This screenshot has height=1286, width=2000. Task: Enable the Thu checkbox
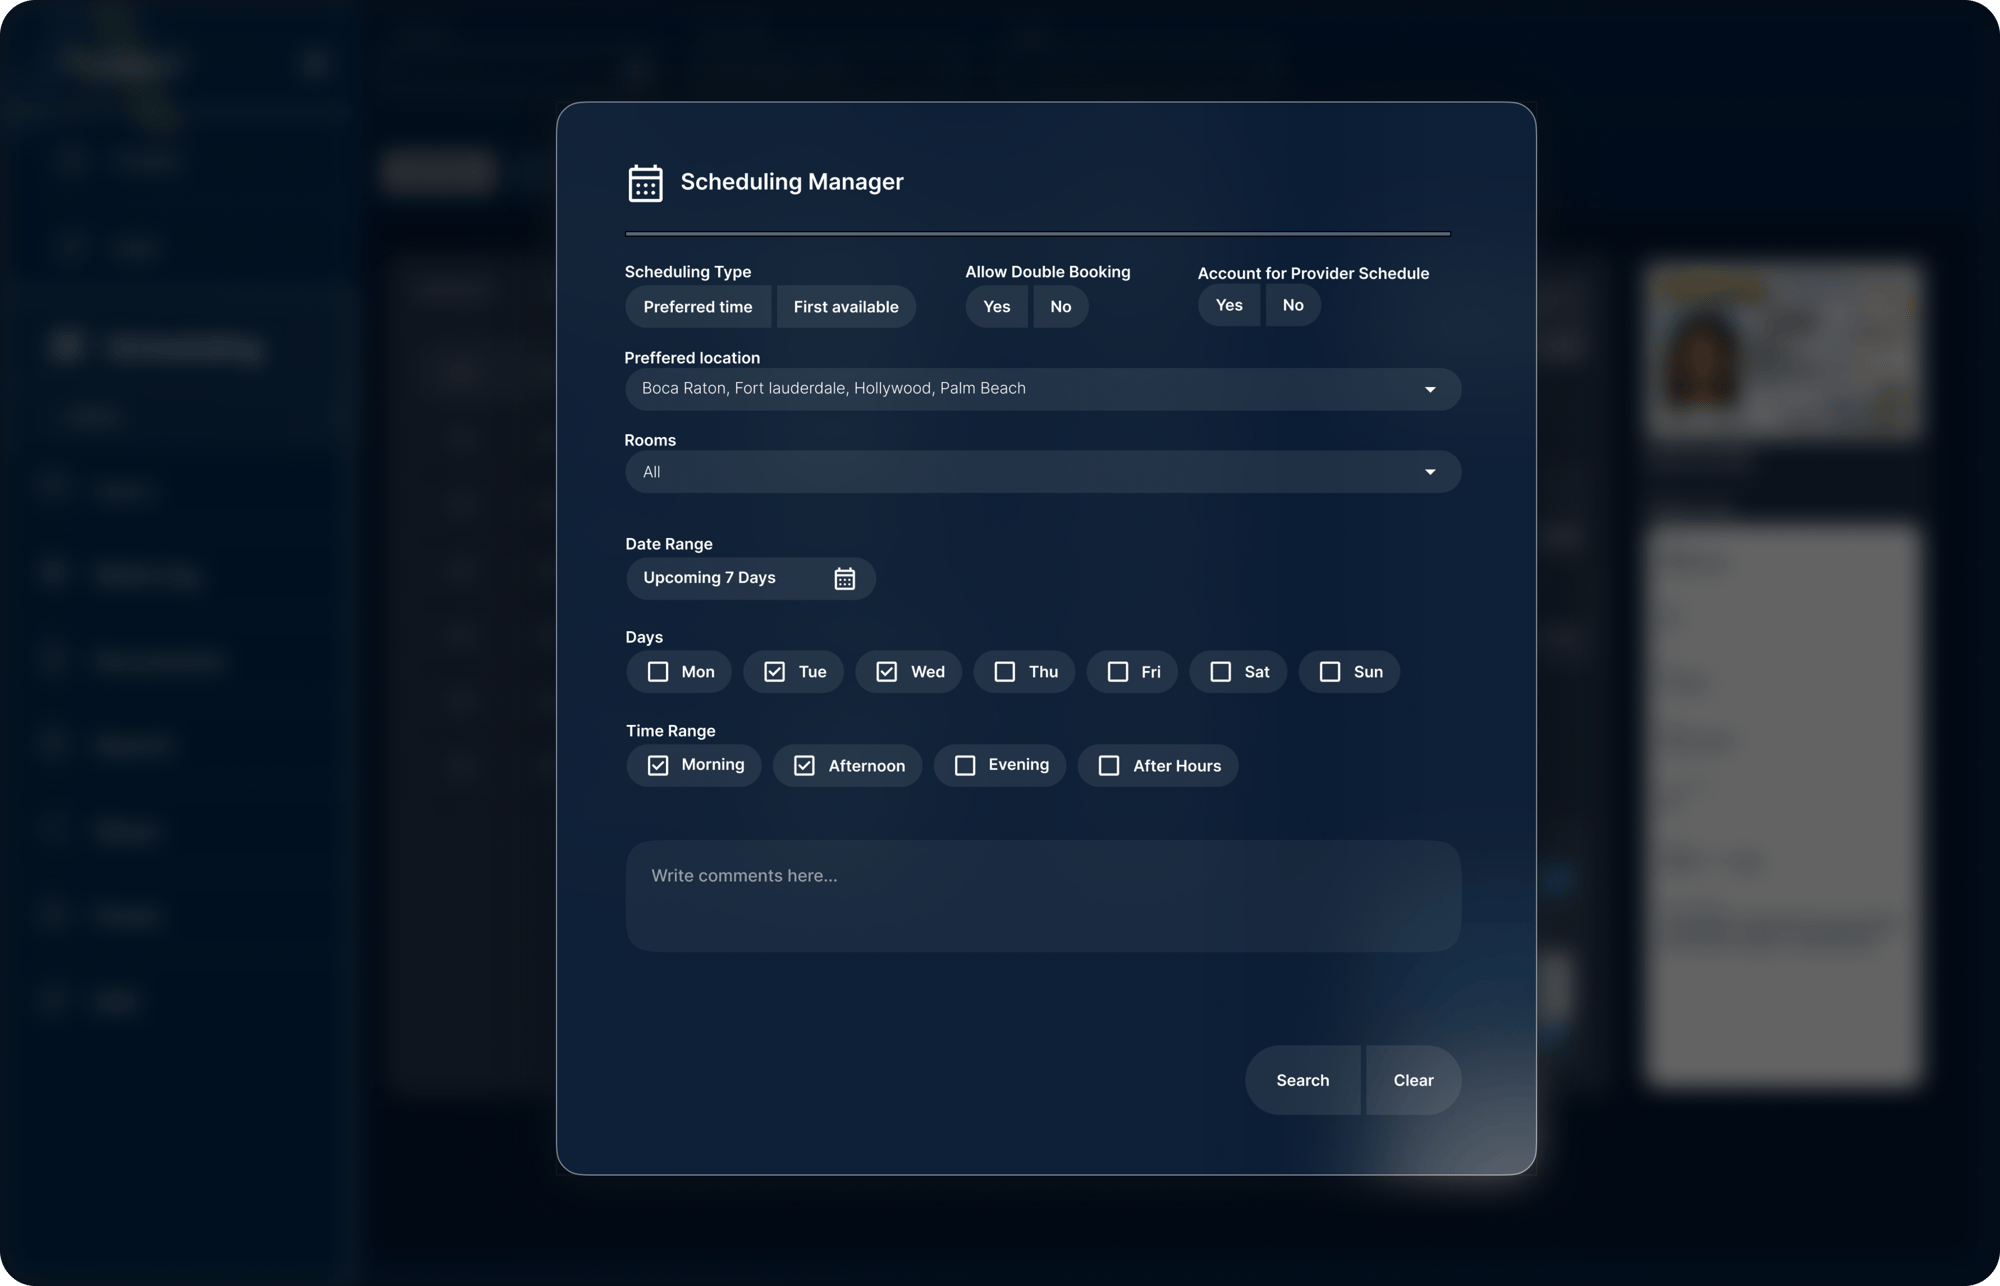click(1004, 672)
